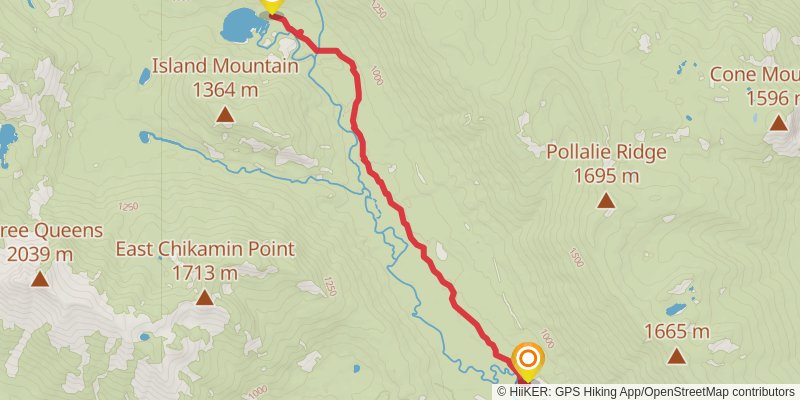The height and width of the screenshot is (400, 800).
Task: Click the Island Mountain peak triangle icon
Action: click(x=225, y=115)
